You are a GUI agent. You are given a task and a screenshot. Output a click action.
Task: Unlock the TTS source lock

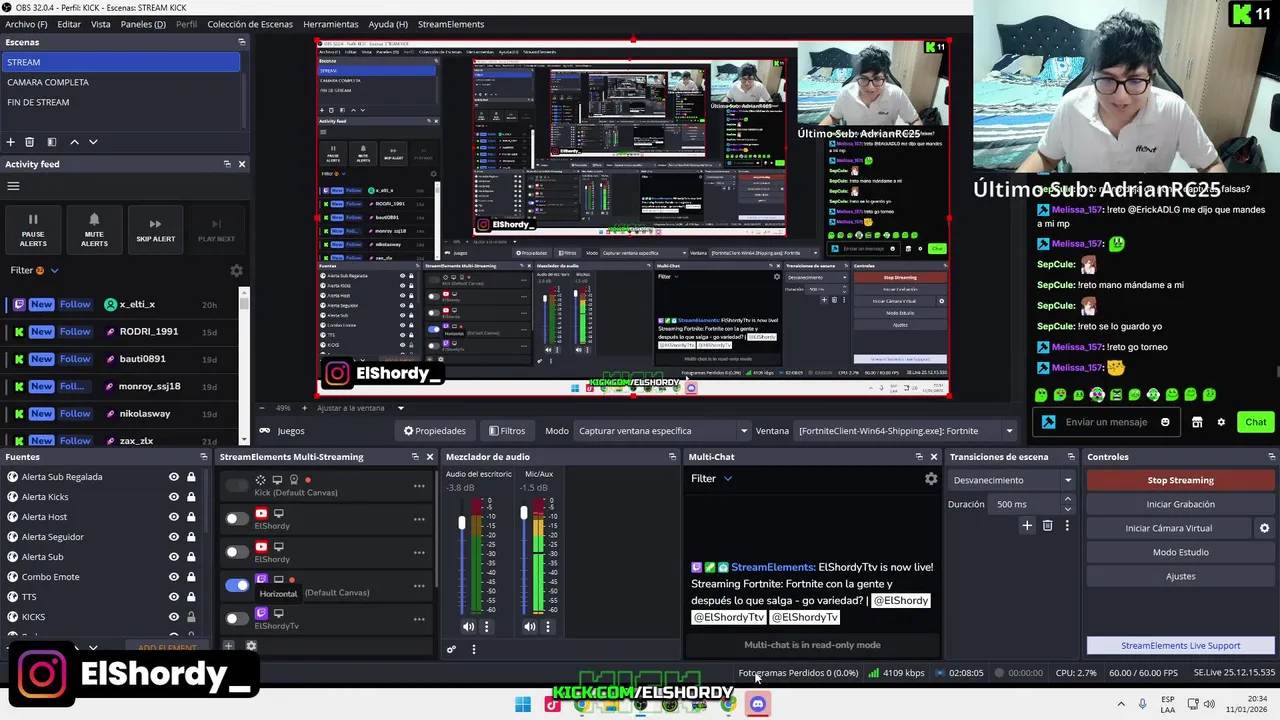click(x=191, y=597)
